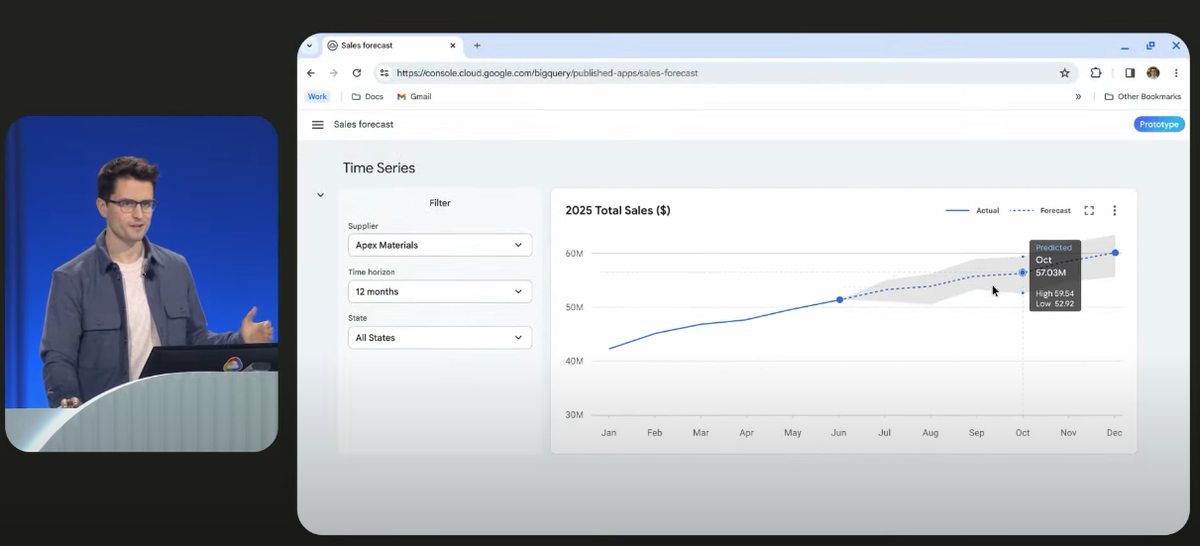Open the Supplier dropdown showing Apex Materials

coord(440,245)
